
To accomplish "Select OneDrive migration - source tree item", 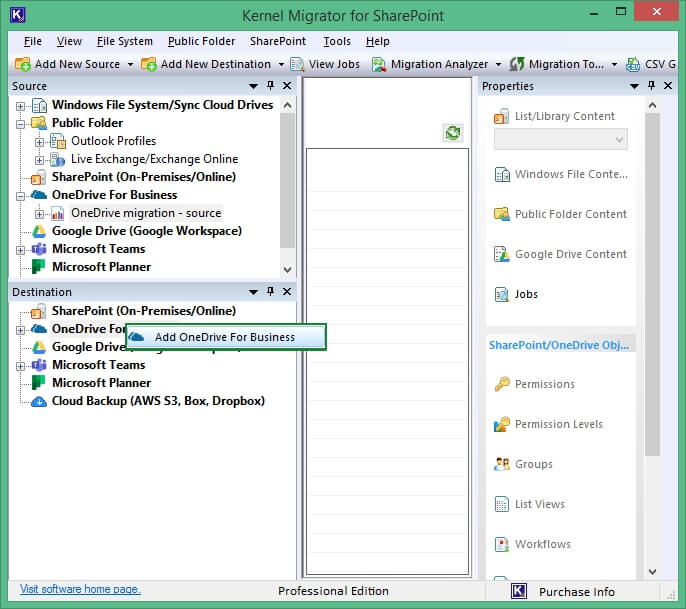I will 146,213.
